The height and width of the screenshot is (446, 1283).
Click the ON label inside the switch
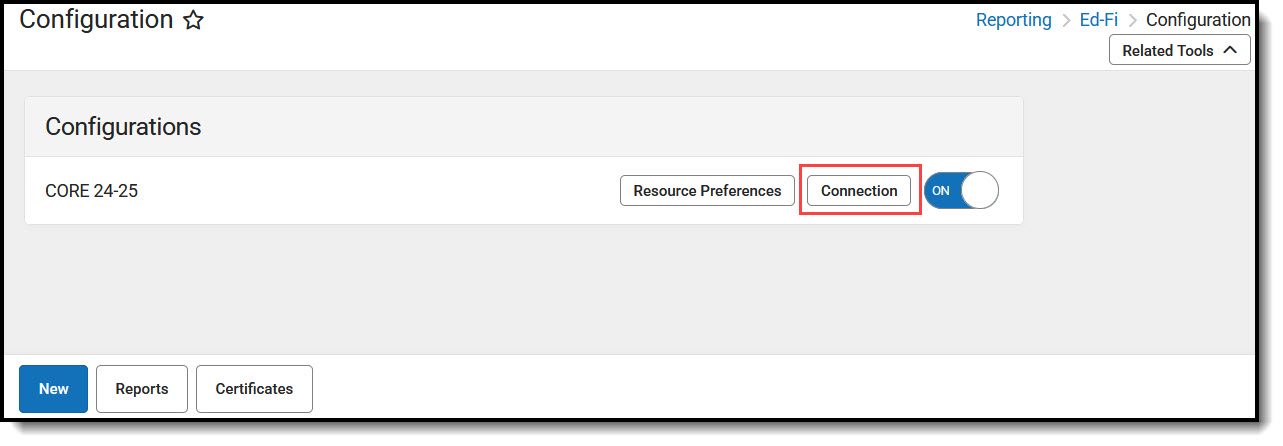pos(941,190)
